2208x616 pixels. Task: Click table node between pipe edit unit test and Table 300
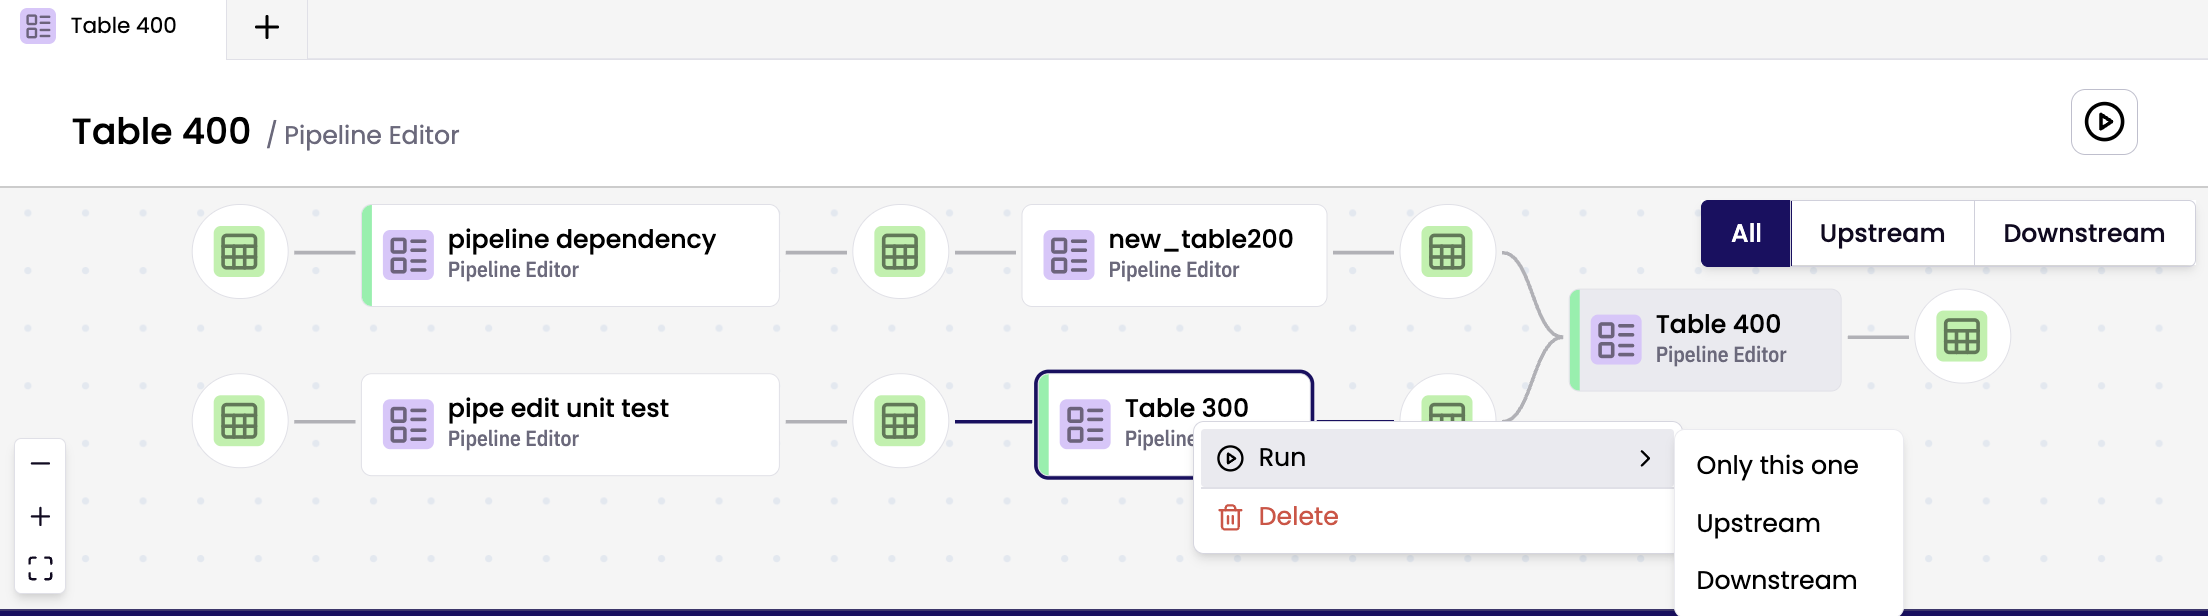(x=900, y=421)
